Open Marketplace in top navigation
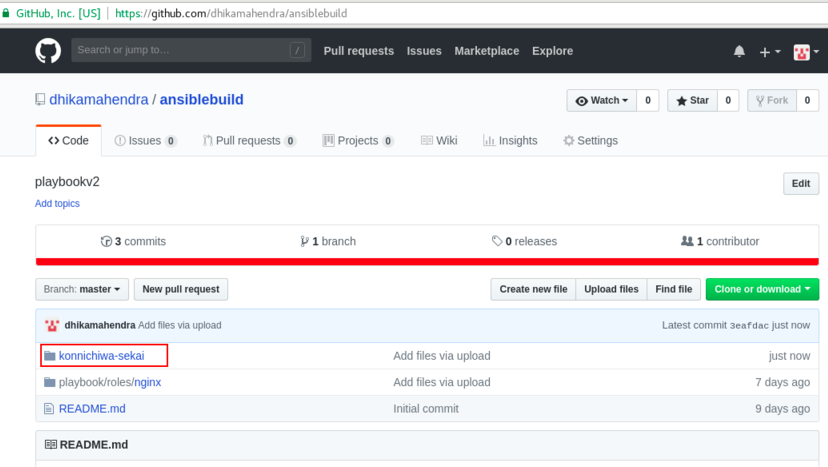 [487, 51]
